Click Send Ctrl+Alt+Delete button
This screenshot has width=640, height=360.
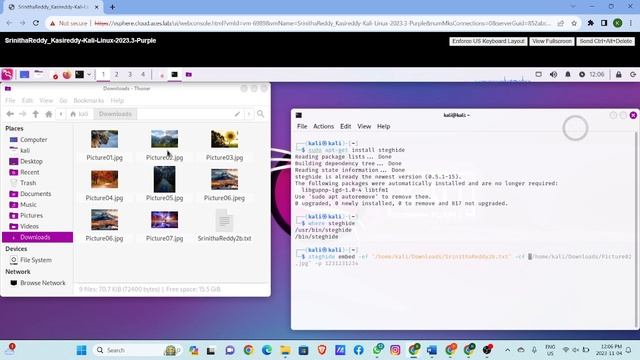606,41
